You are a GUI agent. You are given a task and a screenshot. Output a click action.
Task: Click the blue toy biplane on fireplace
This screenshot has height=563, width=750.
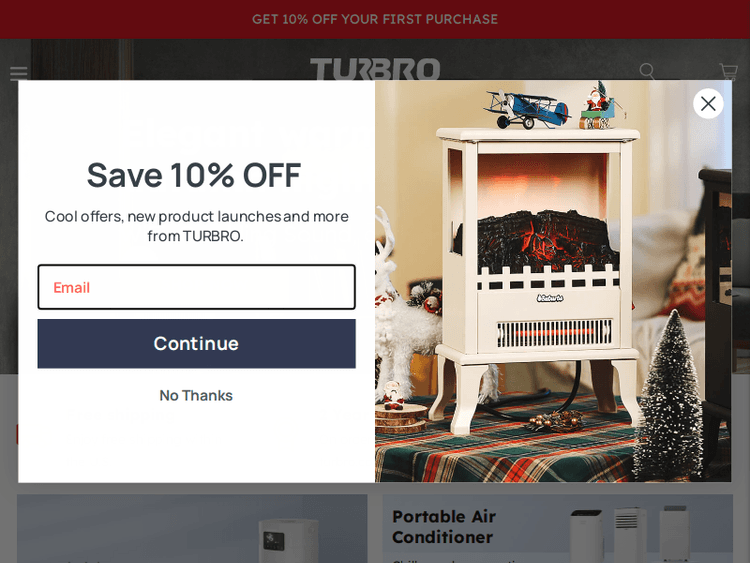527,109
